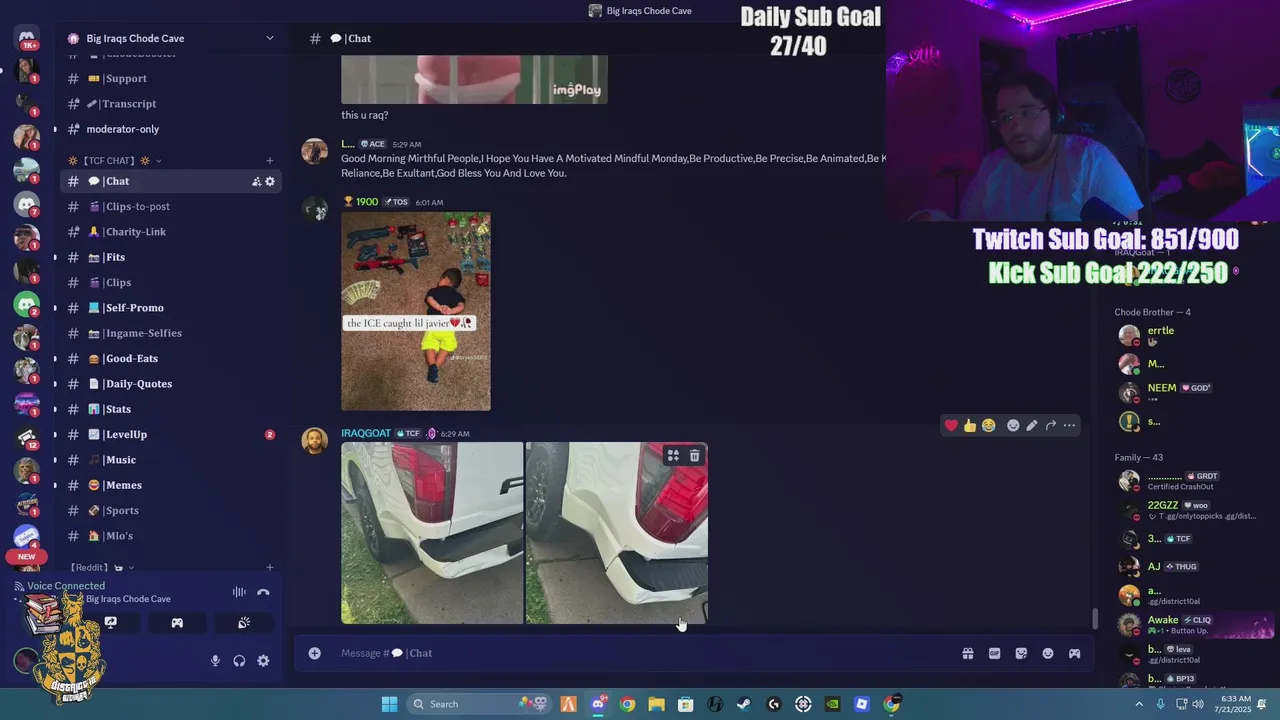
Task: Click the Forward message arrow icon
Action: (x=1051, y=426)
